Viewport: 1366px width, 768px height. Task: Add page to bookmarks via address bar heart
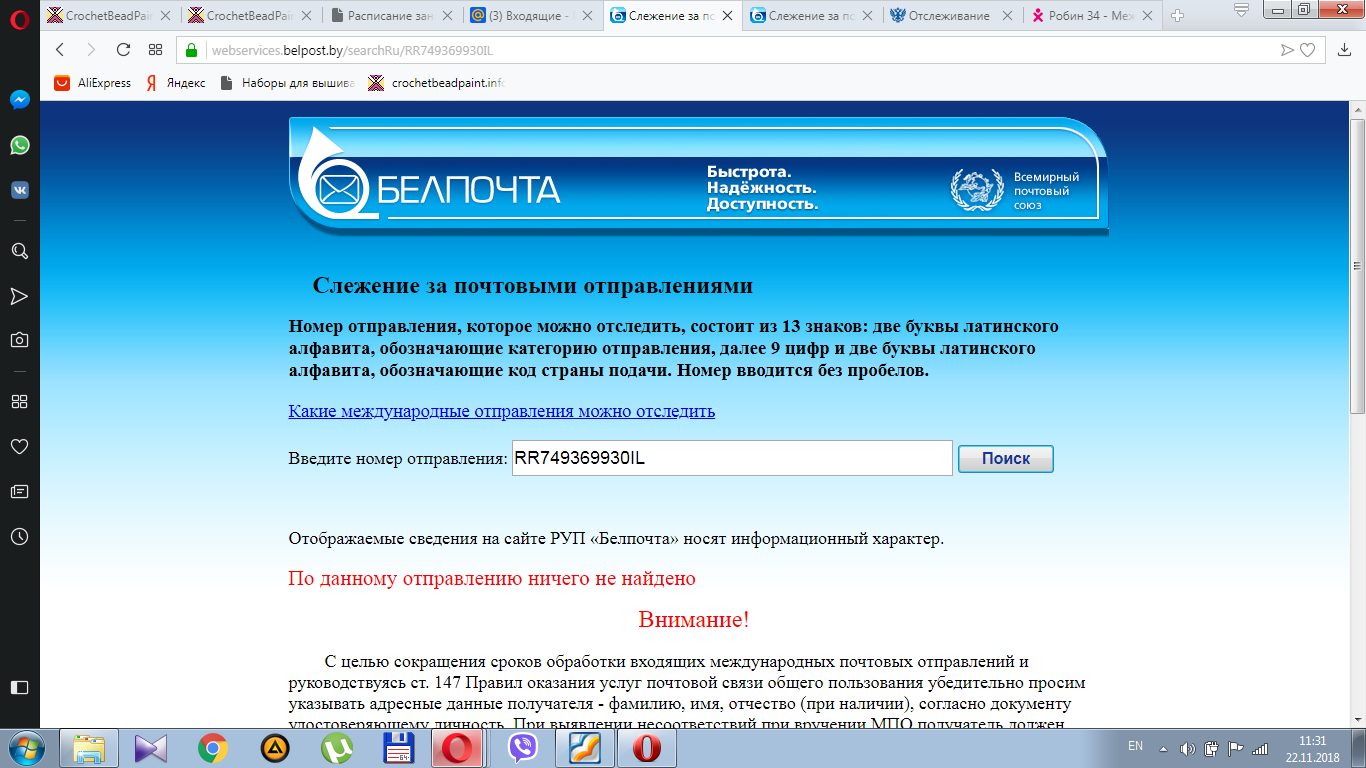coord(1307,50)
